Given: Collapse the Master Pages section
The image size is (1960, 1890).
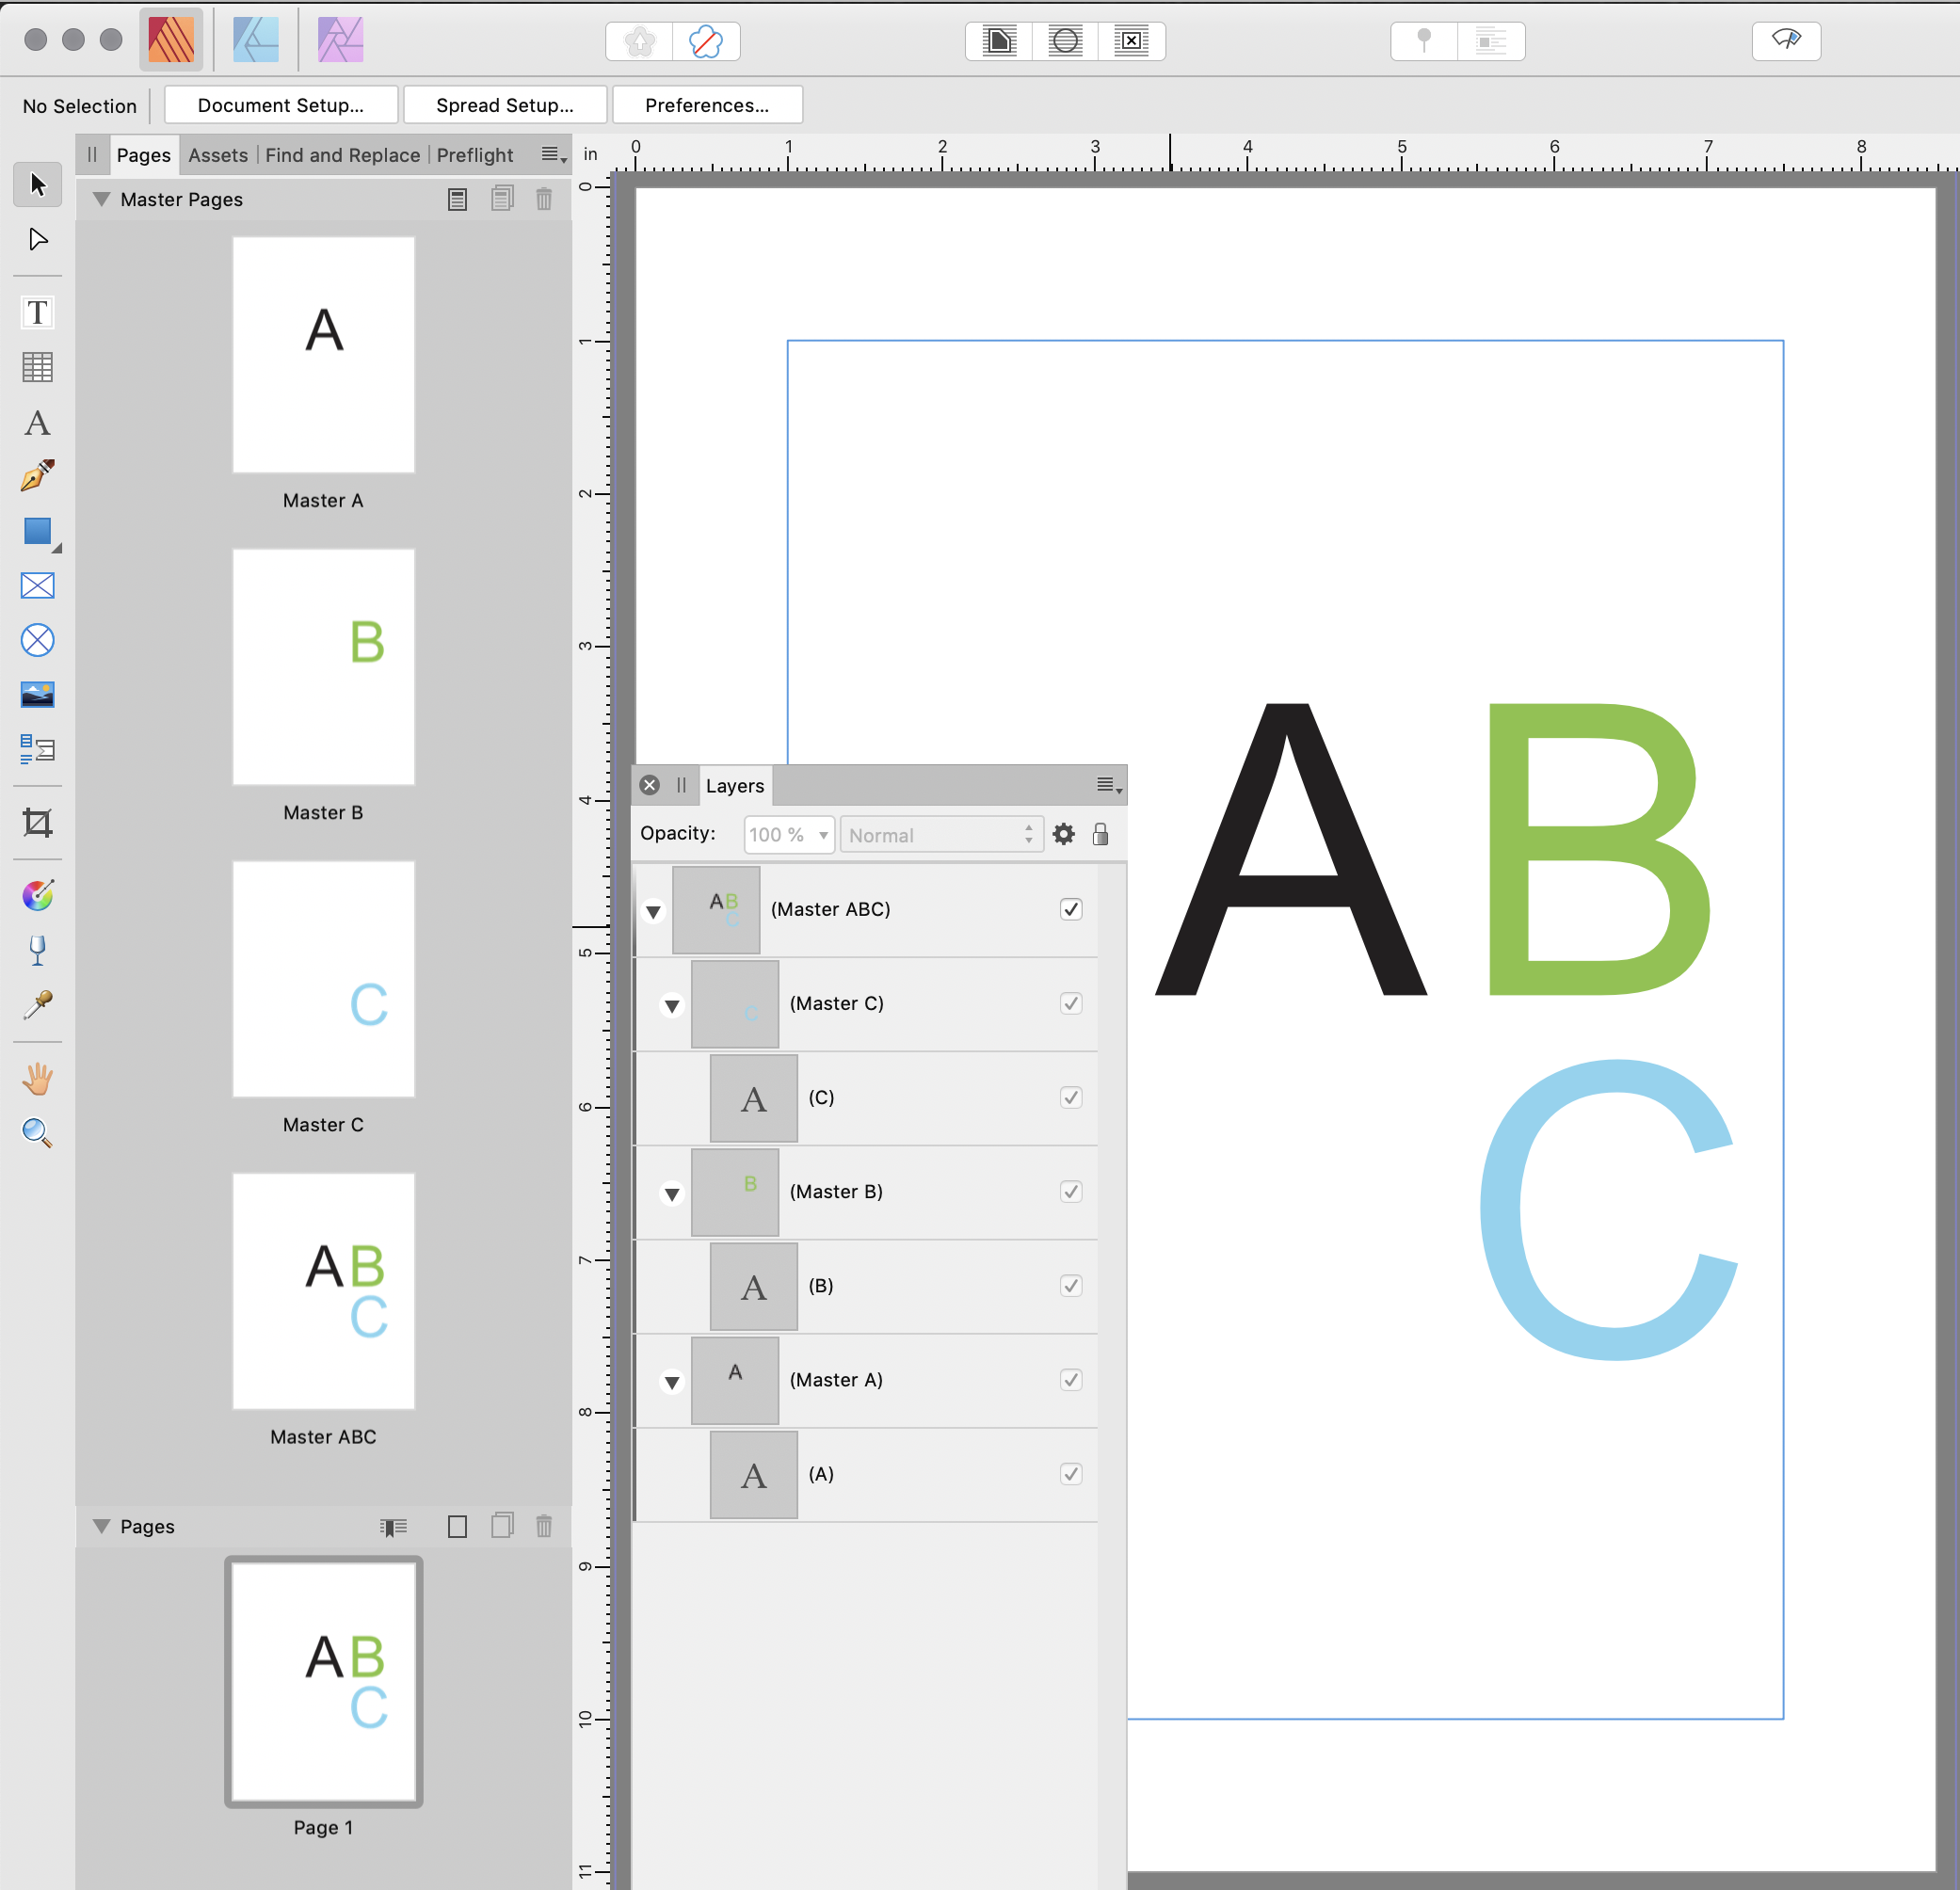Looking at the screenshot, I should (x=101, y=199).
